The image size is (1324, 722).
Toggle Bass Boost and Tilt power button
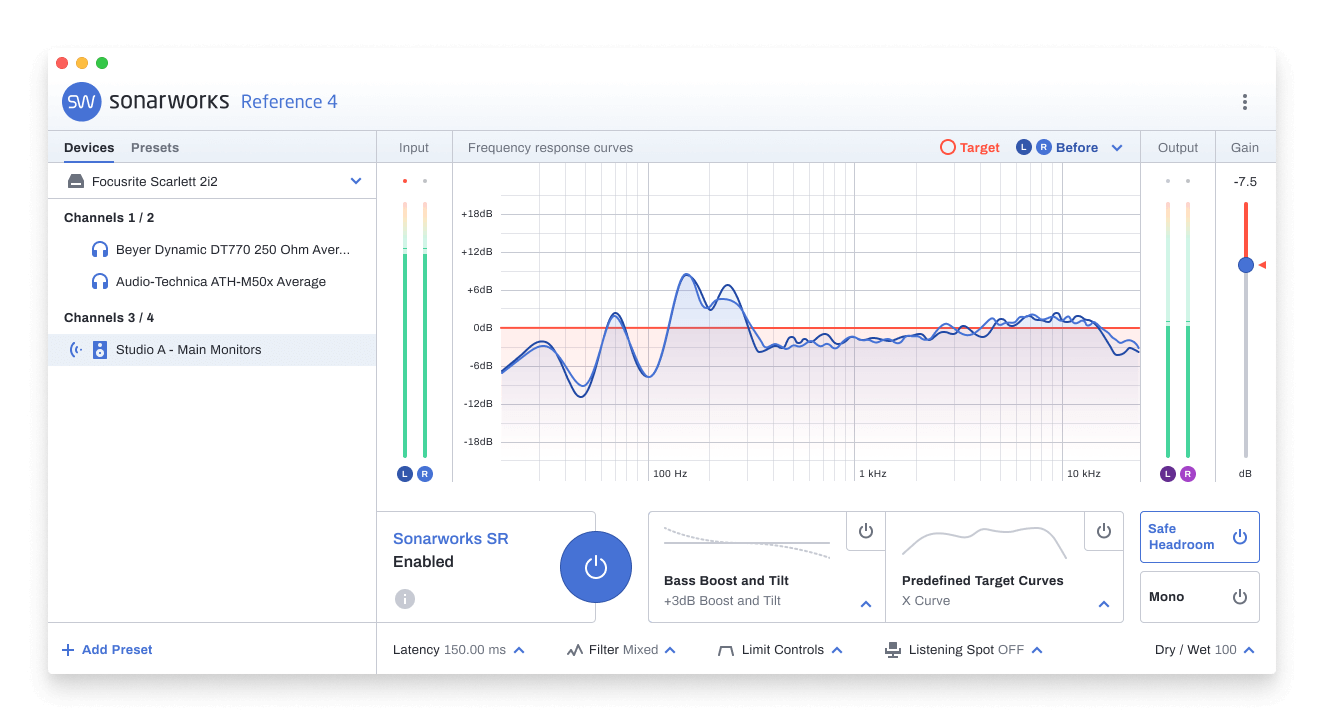click(x=866, y=531)
